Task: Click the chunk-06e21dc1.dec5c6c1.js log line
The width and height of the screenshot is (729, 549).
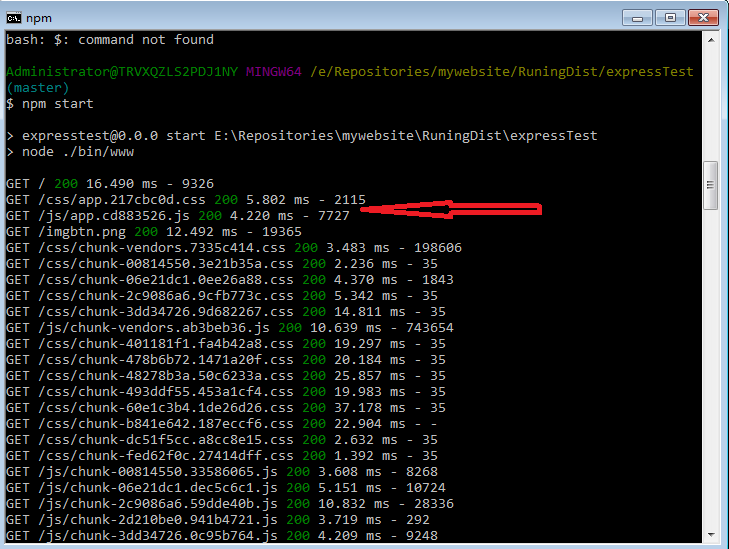Action: (226, 488)
